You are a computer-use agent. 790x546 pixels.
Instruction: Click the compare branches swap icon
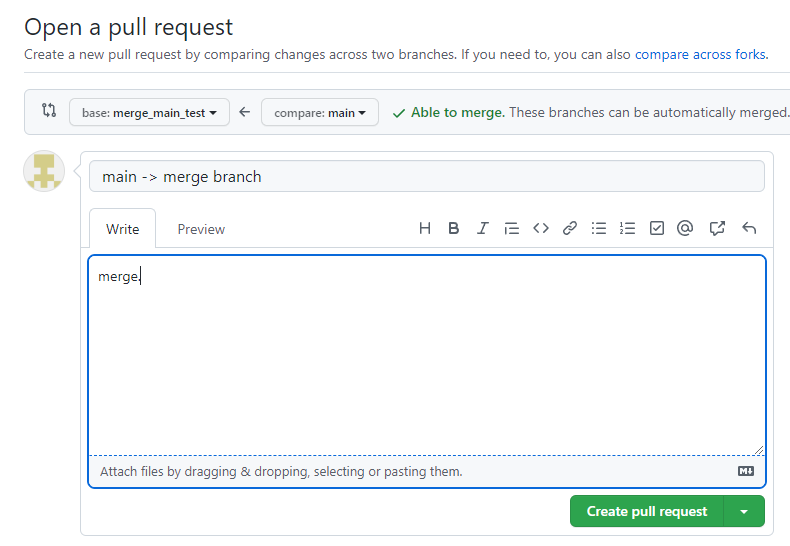pyautogui.click(x=49, y=110)
